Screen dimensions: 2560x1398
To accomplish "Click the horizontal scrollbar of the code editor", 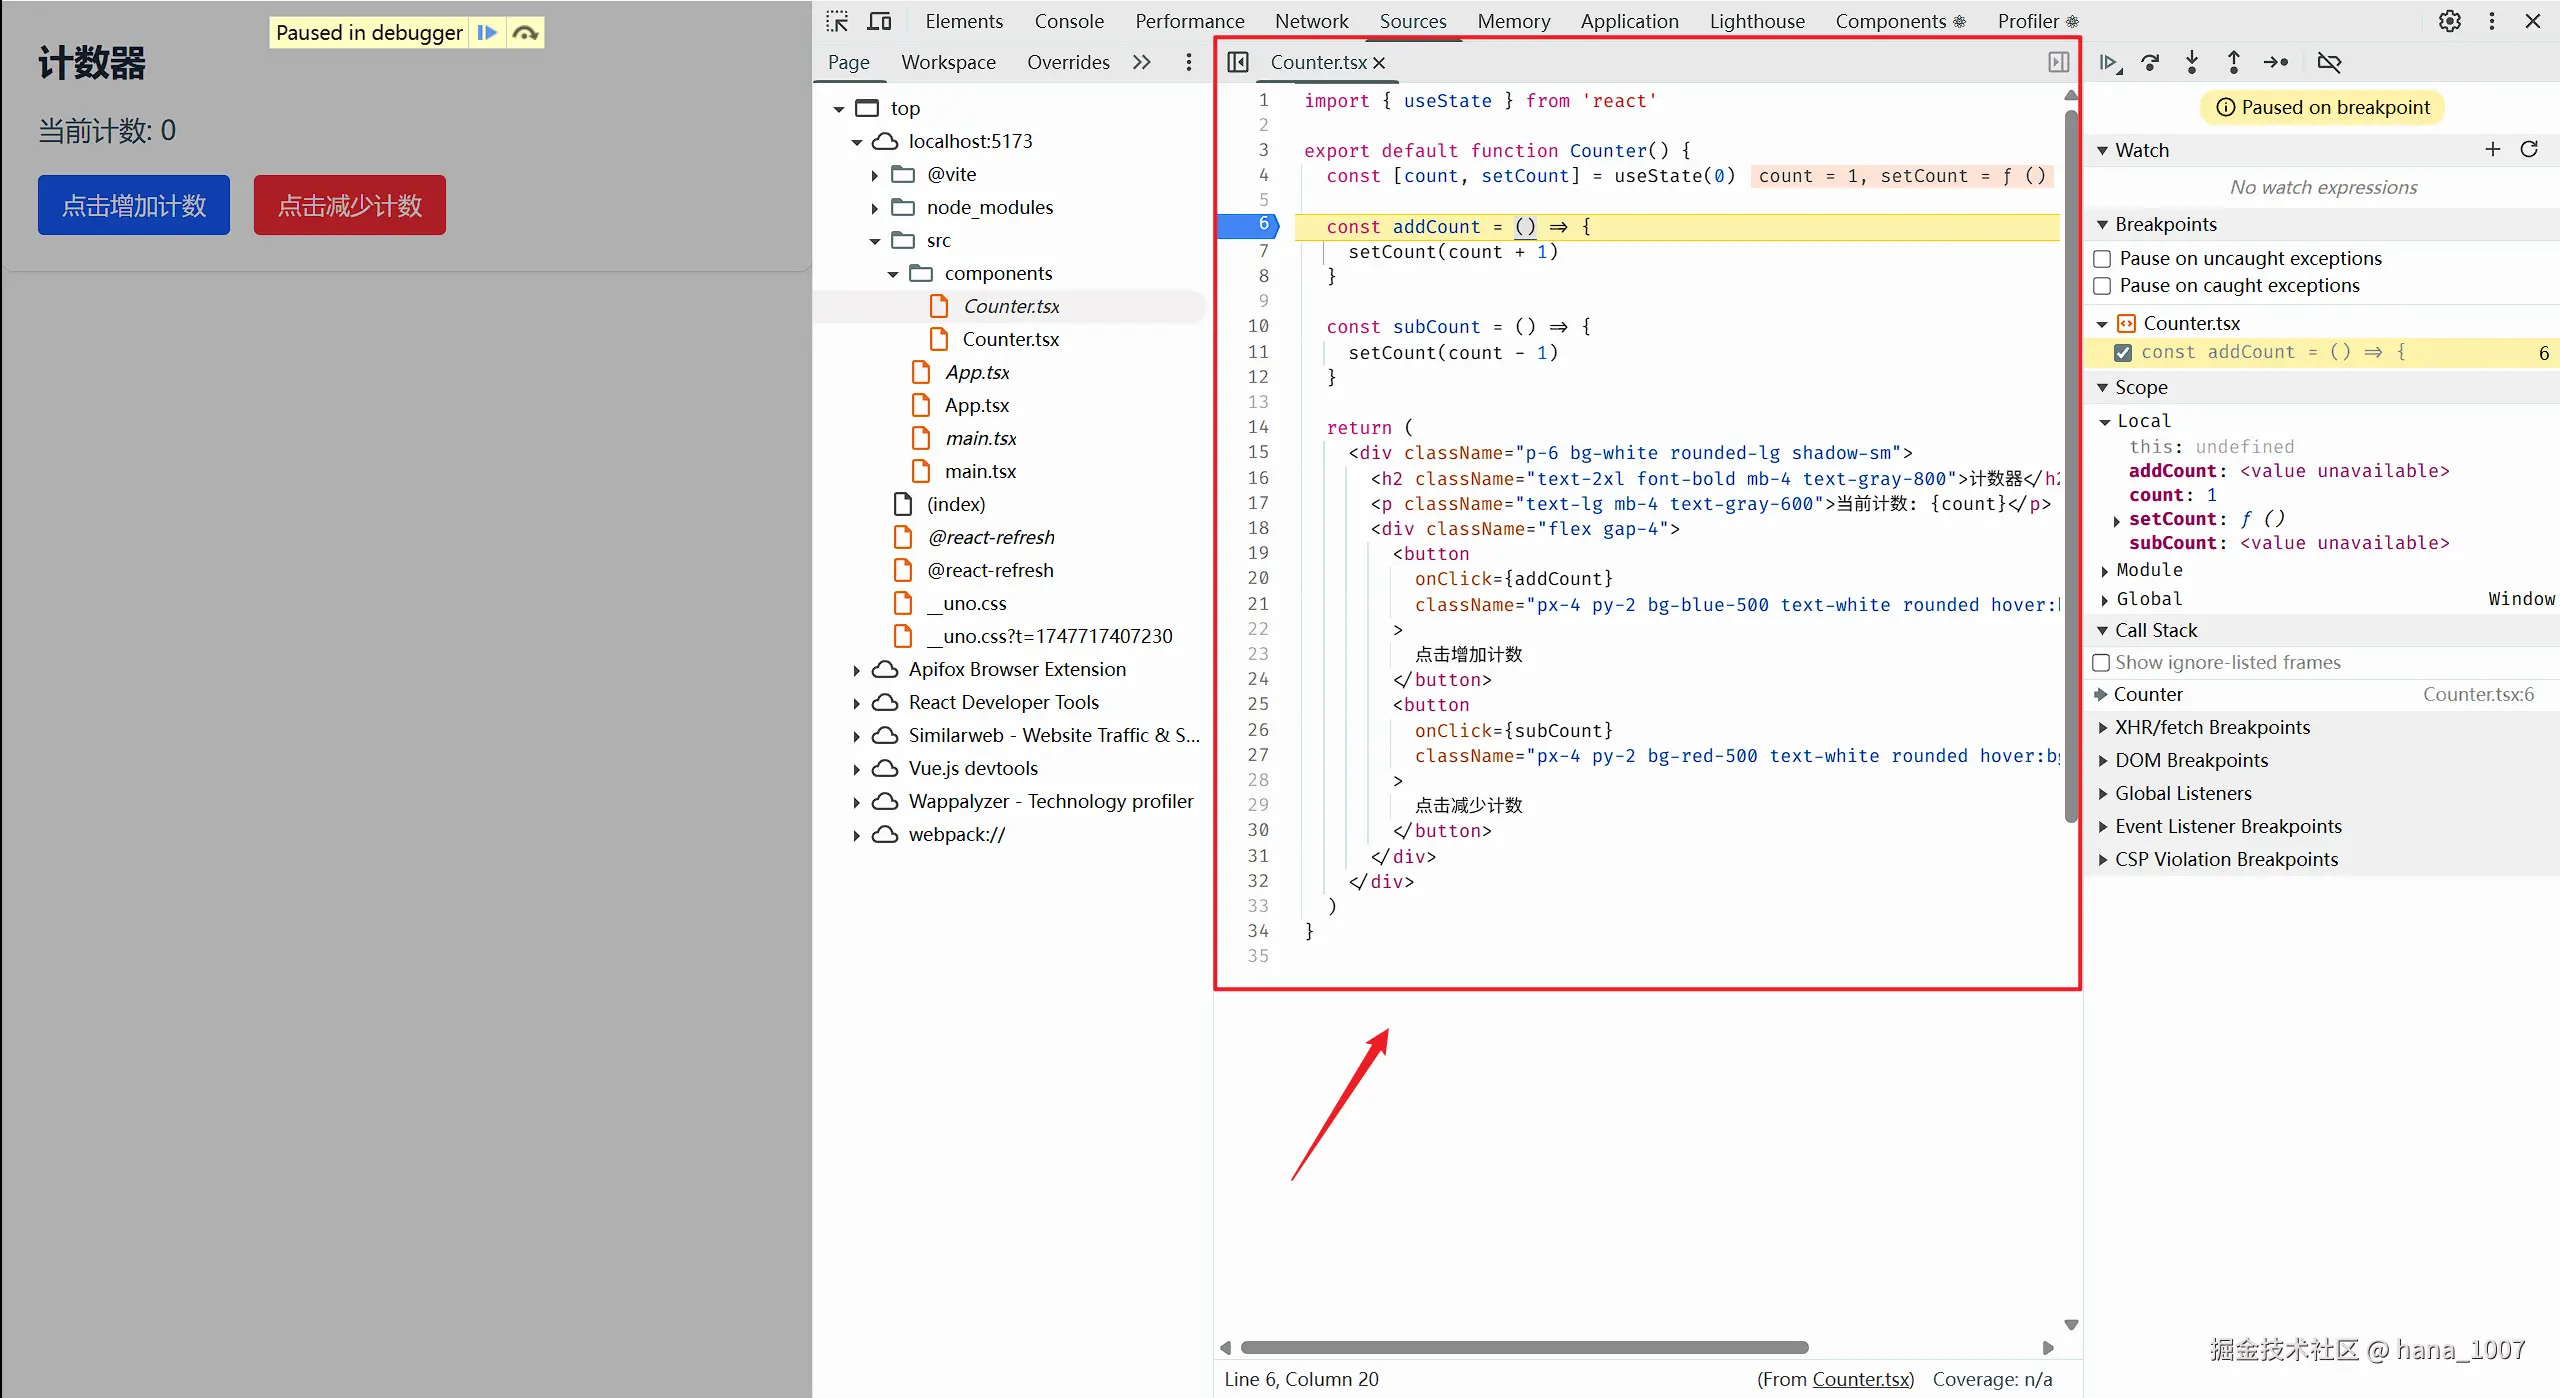I will (x=1523, y=1347).
